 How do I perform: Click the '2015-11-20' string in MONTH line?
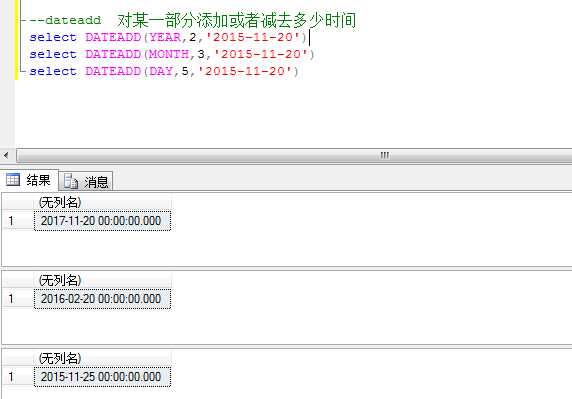(261, 54)
